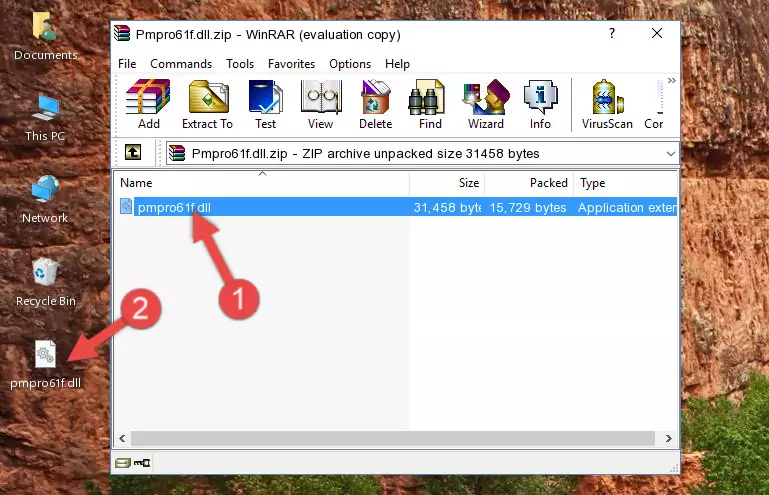Screen dimensions: 769x495
Task: Click the drive icon in status bar
Action: tap(123, 463)
